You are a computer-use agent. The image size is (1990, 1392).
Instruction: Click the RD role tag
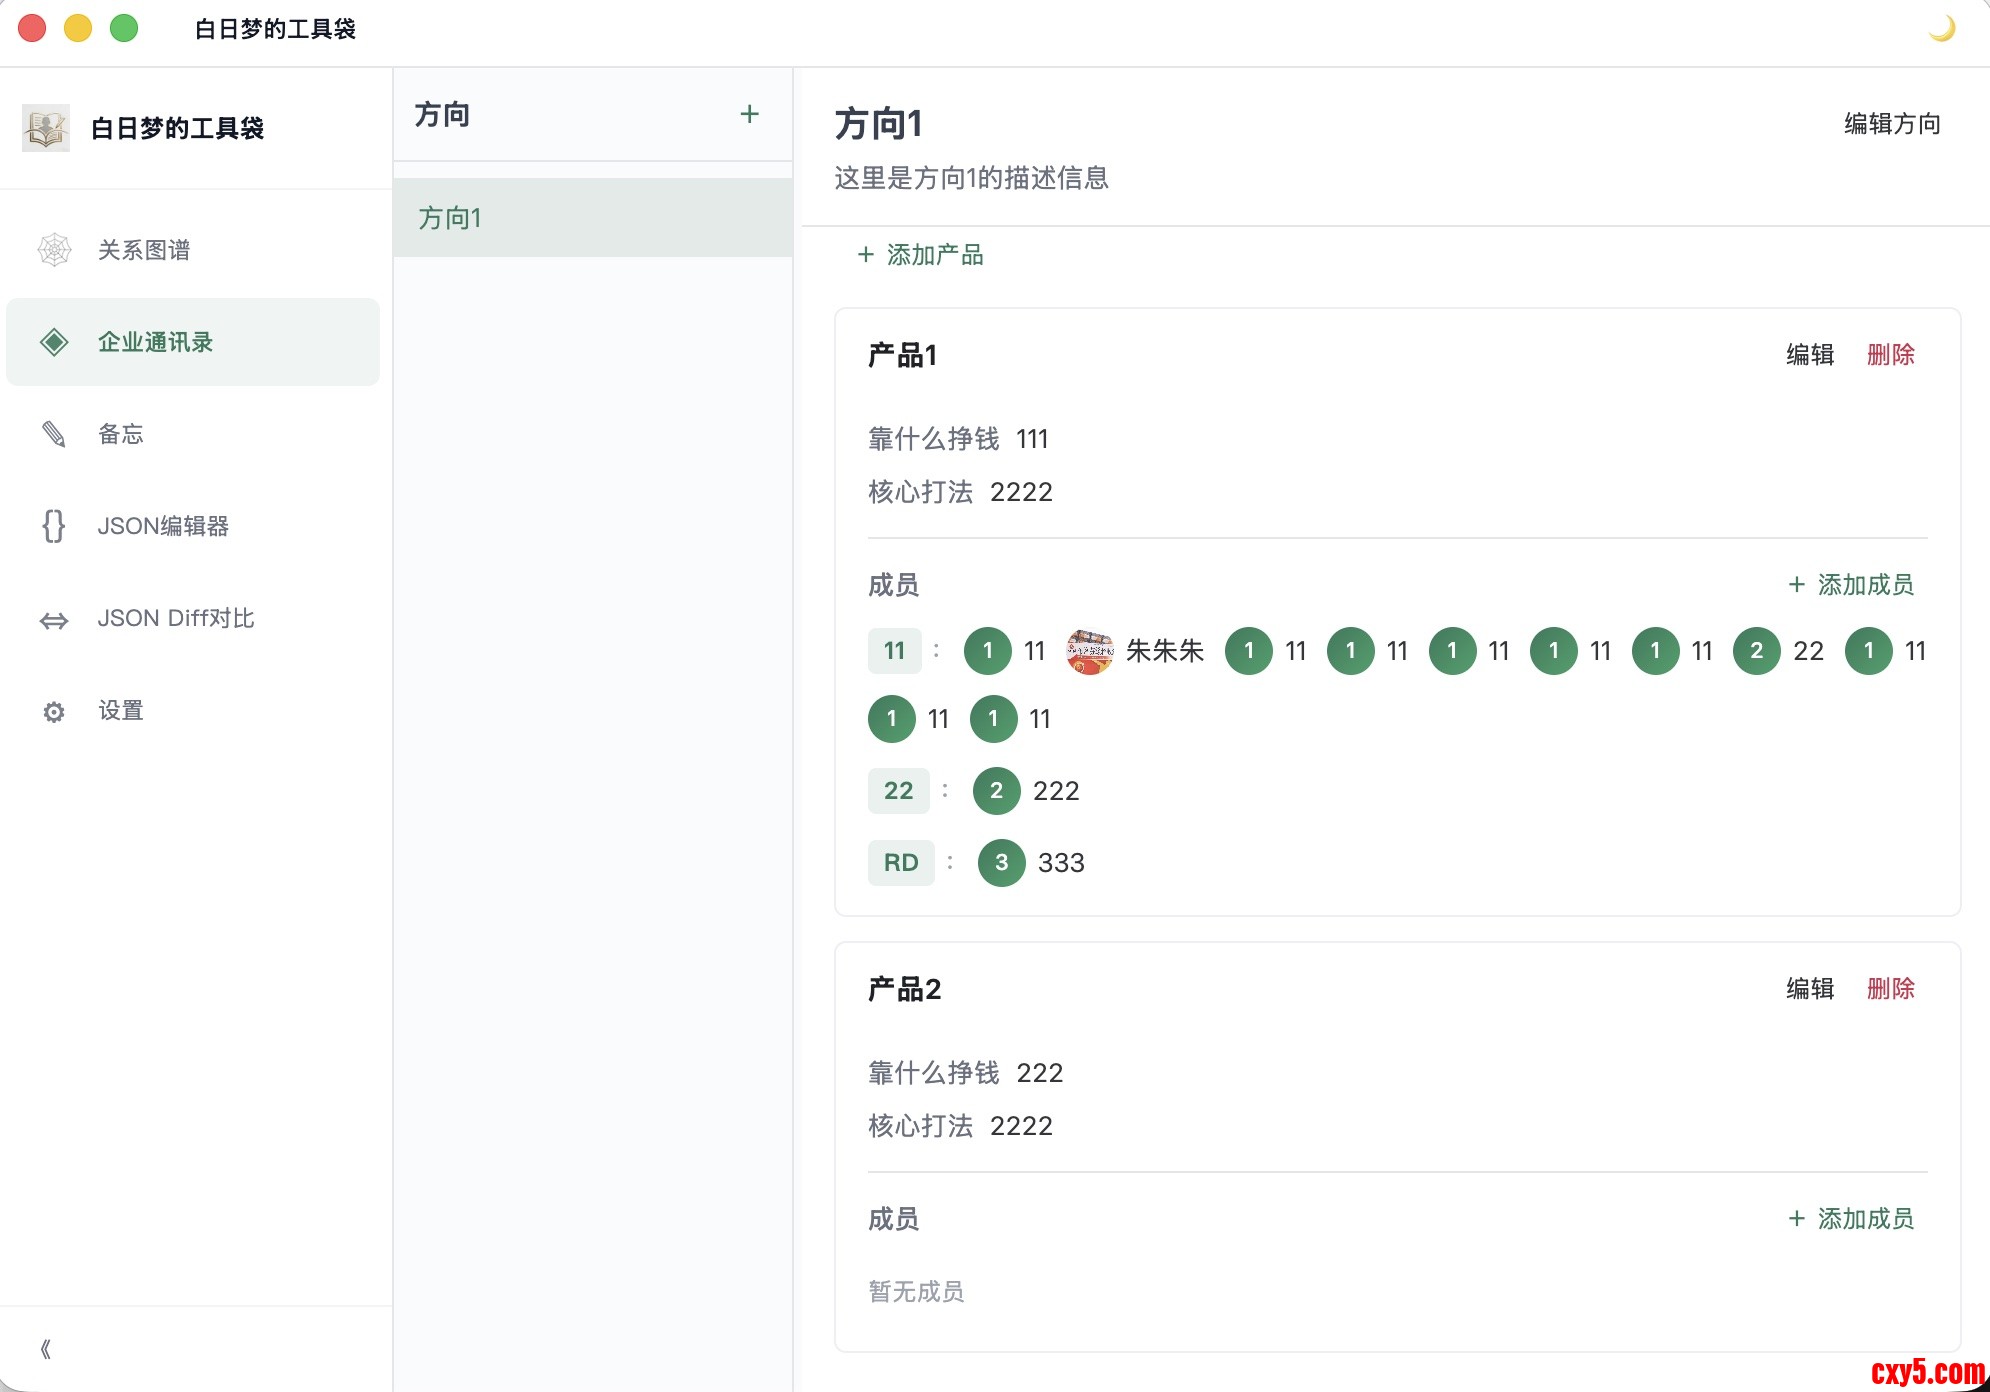(x=900, y=863)
